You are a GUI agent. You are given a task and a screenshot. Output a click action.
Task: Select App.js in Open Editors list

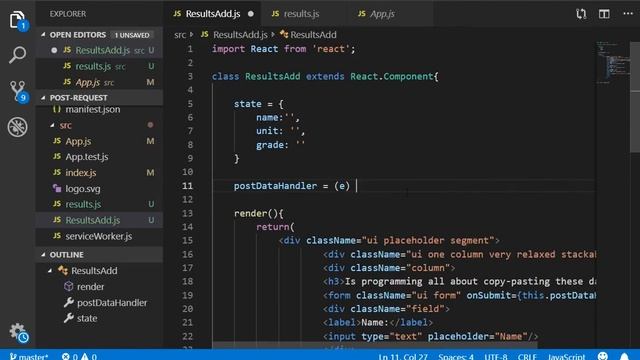99,82
